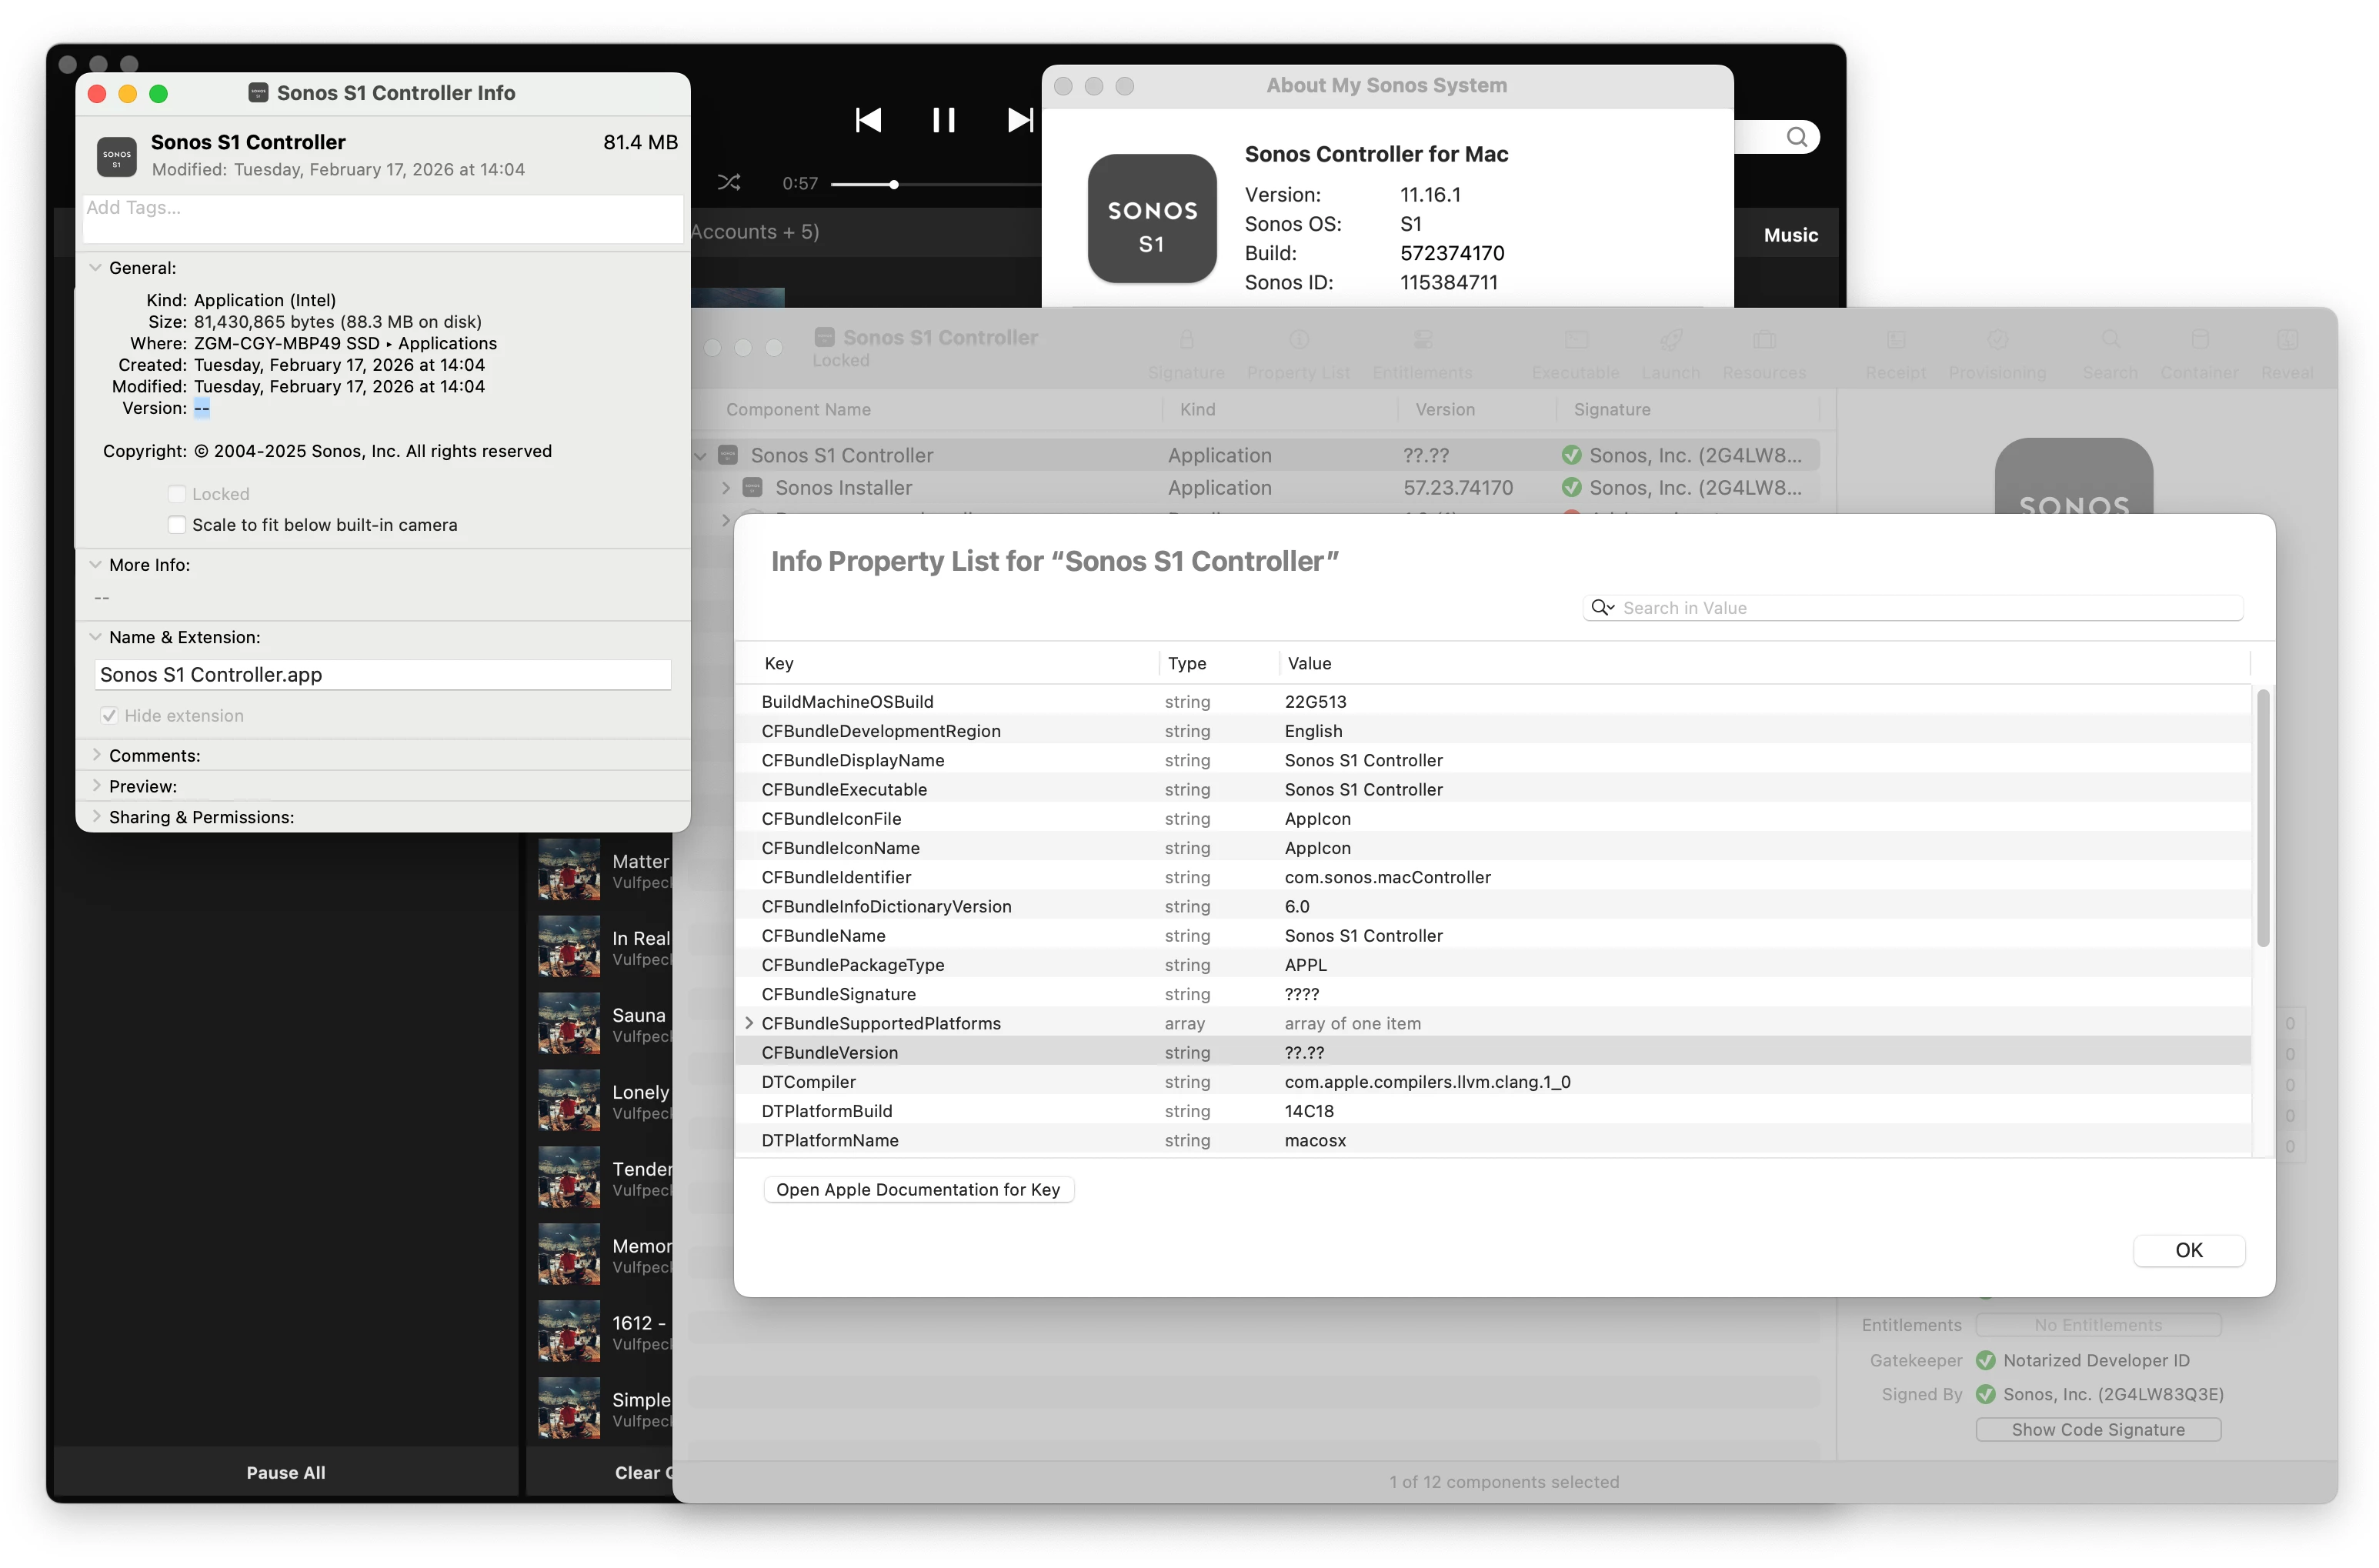Screen dimensions: 2379x1568
Task: Click Open Apple Documentation for Key
Action: click(x=917, y=1189)
